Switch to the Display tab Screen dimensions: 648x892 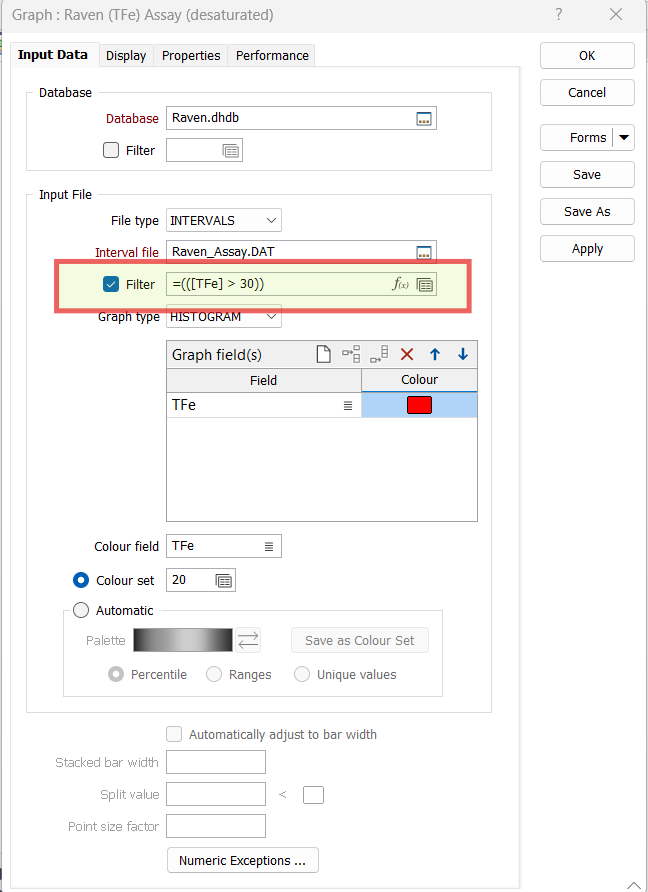[x=126, y=56]
